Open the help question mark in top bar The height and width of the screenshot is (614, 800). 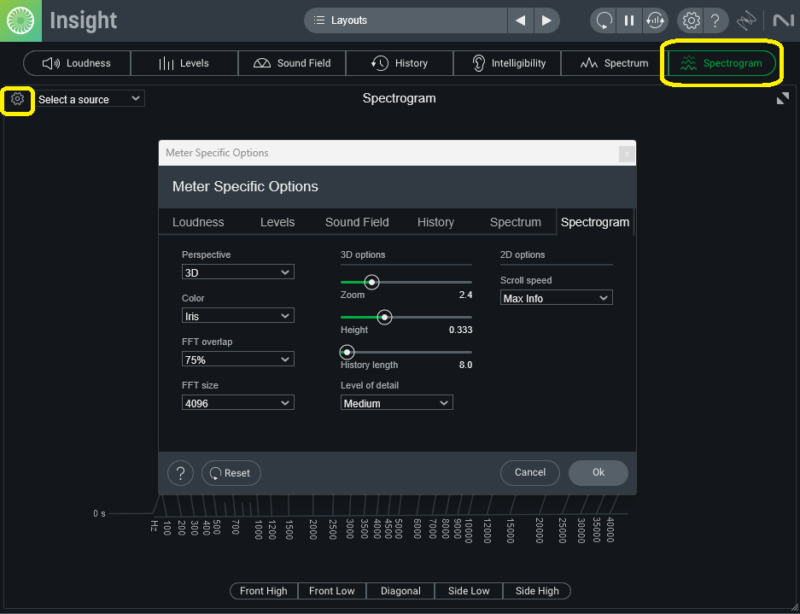click(x=715, y=20)
